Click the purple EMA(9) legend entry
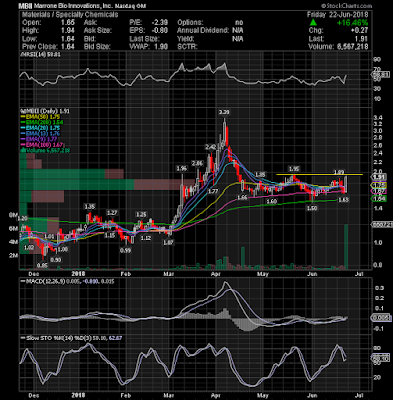Screen dimensions: 393x400 pyautogui.click(x=39, y=139)
